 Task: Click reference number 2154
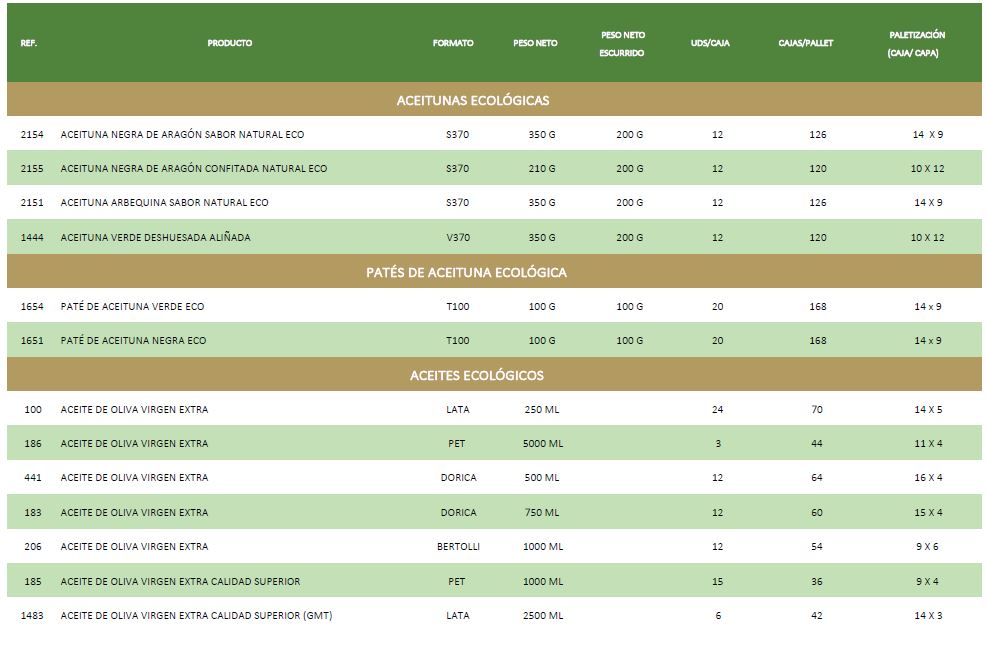point(32,134)
